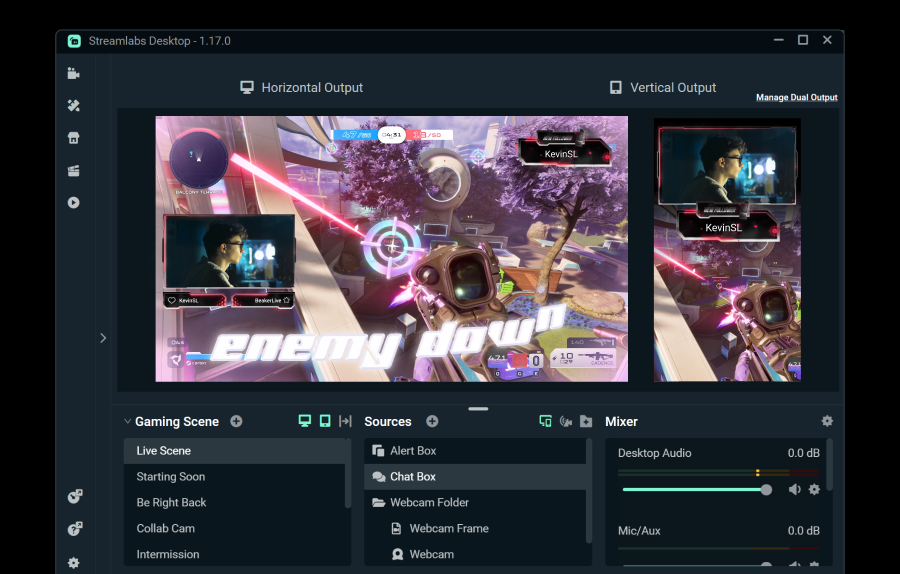Add a new scene with plus icon
This screenshot has width=900, height=574.
click(x=236, y=421)
